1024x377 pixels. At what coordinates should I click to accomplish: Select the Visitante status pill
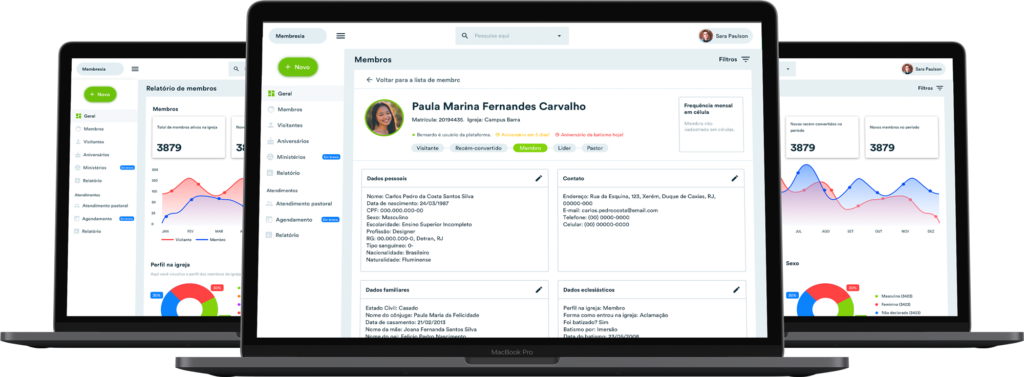[x=428, y=148]
